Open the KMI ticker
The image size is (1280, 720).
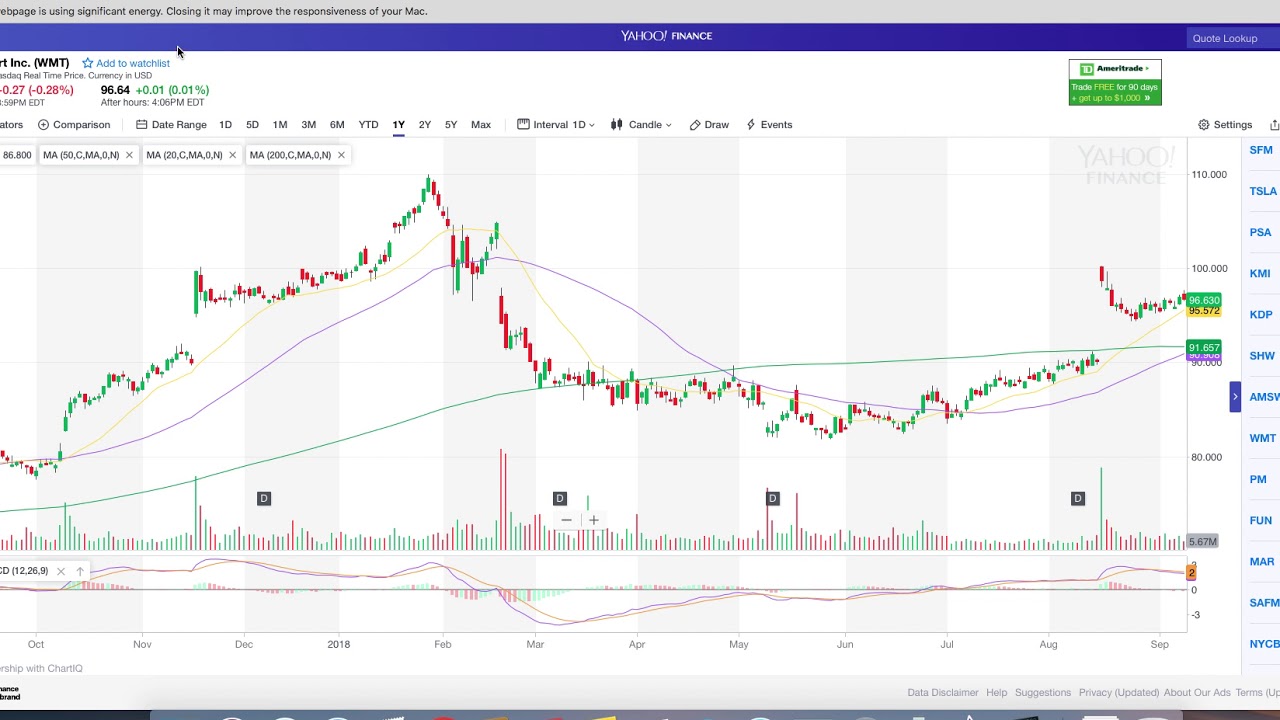[x=1260, y=273]
